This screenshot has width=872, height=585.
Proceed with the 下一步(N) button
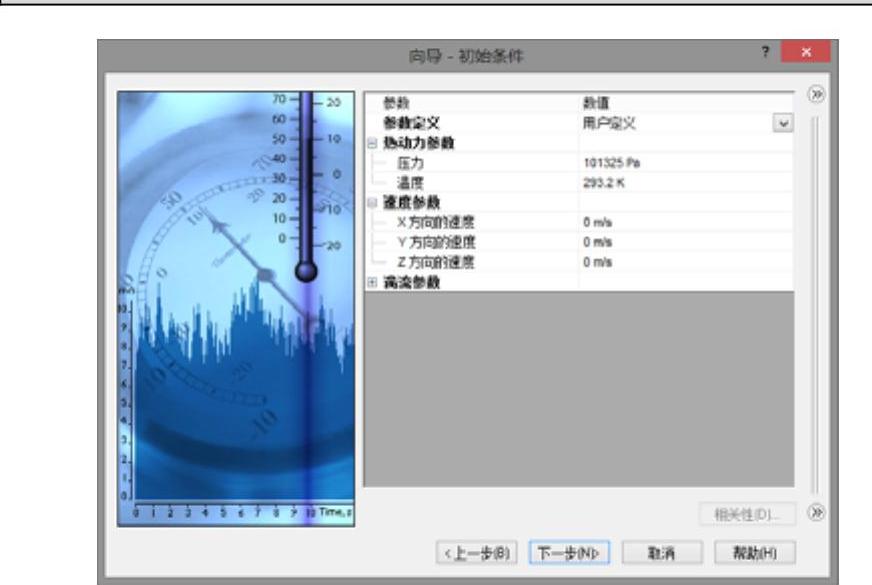[569, 553]
